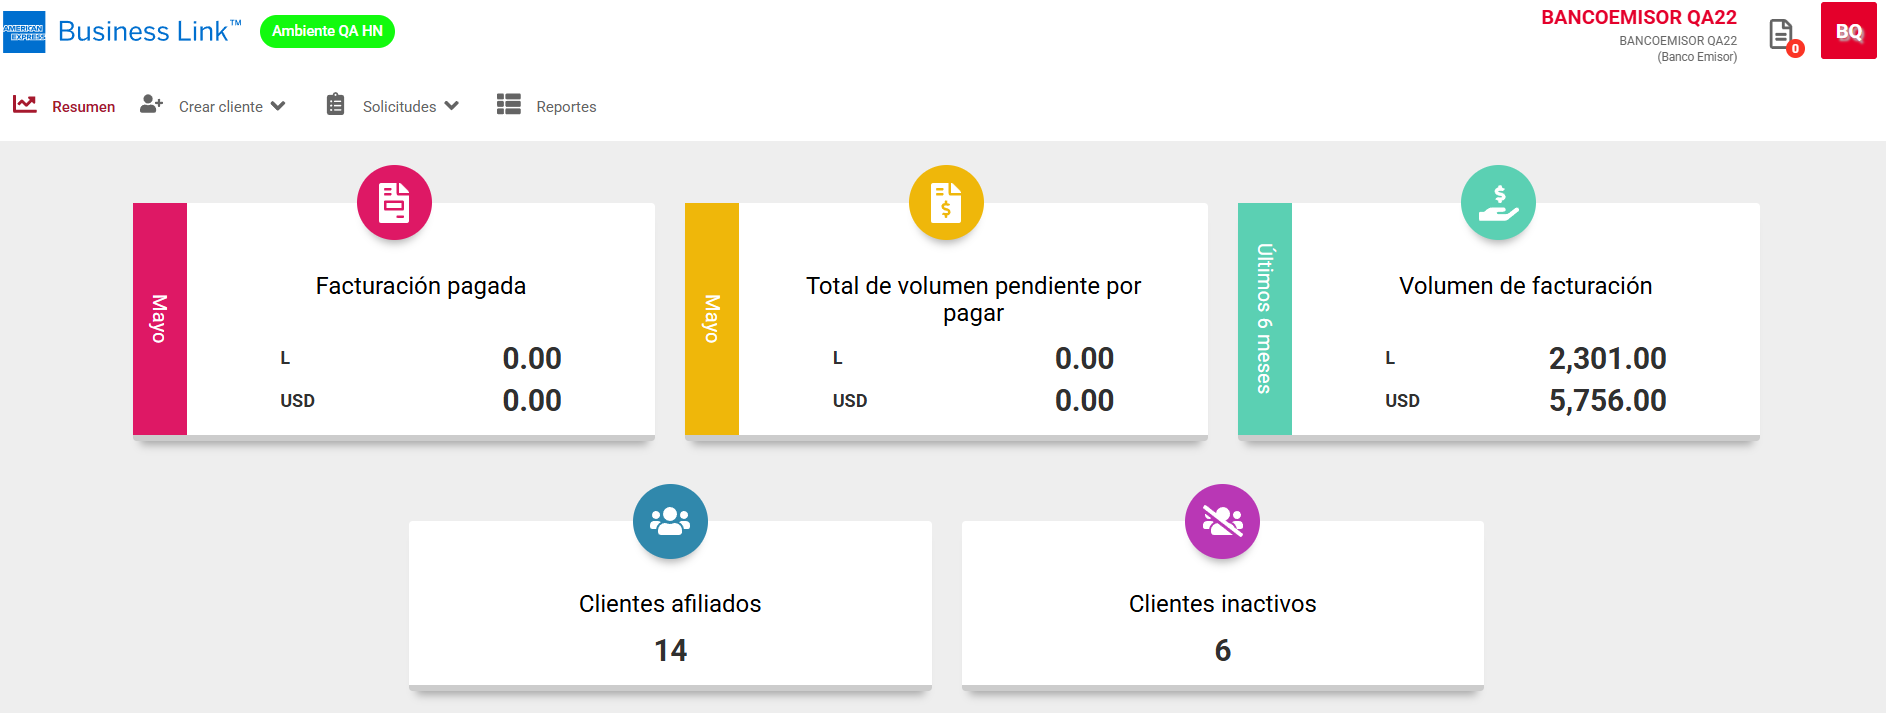Viewport: 1886px width, 713px height.
Task: Click the pink Facturación pagada invoice icon
Action: coord(394,202)
